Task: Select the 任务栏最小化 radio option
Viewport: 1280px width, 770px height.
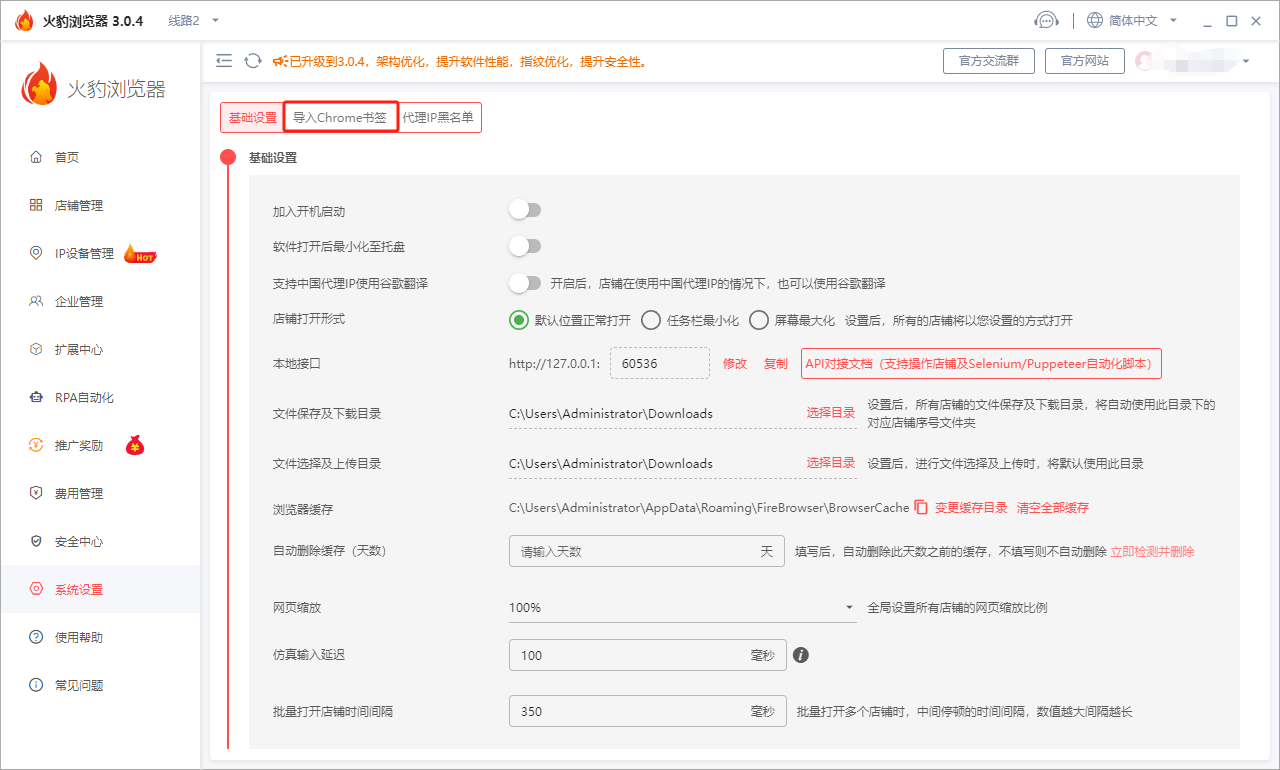Action: 651,320
